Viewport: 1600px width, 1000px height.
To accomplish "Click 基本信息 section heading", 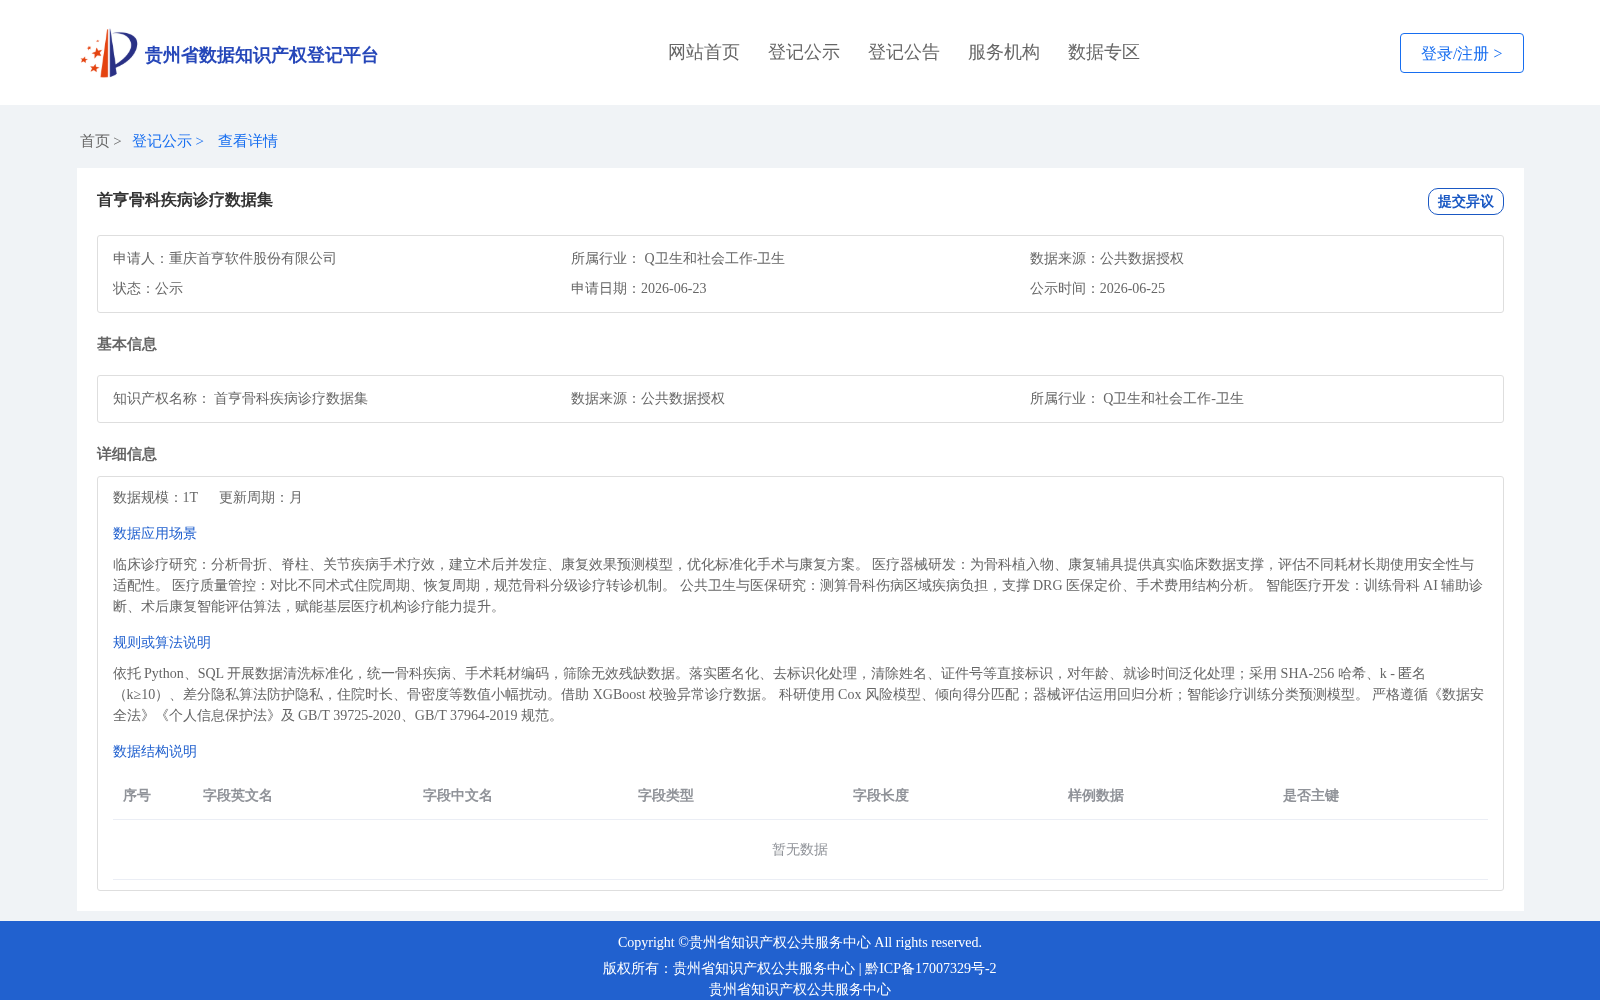I will [127, 344].
